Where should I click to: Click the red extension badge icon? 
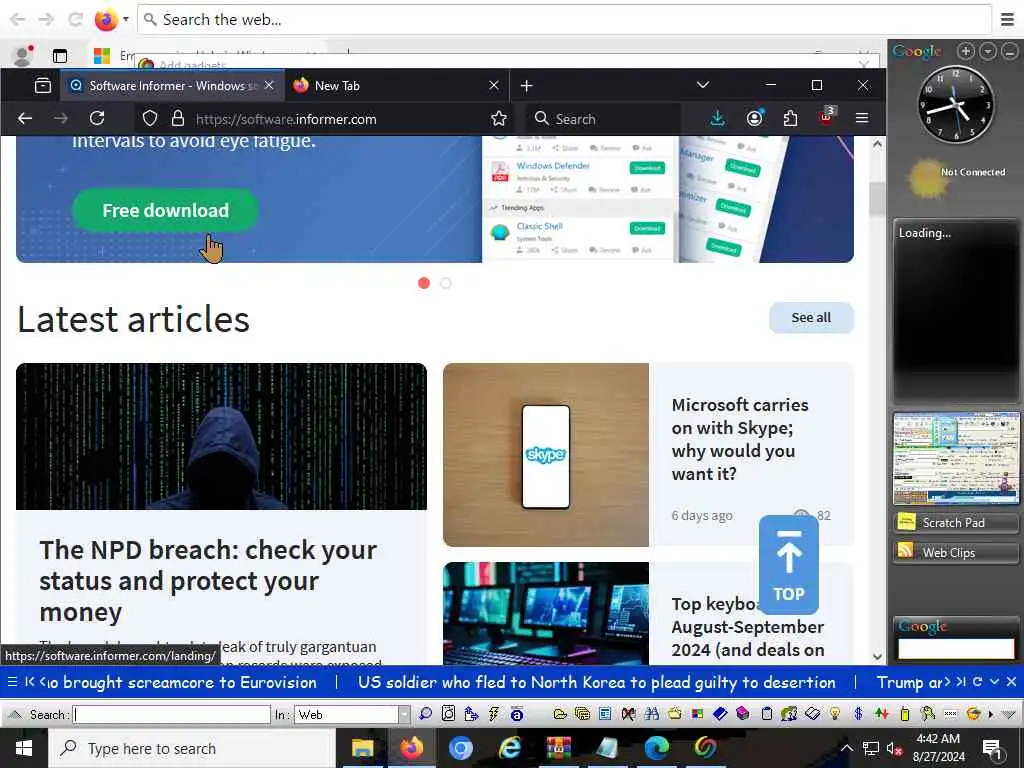tap(826, 117)
